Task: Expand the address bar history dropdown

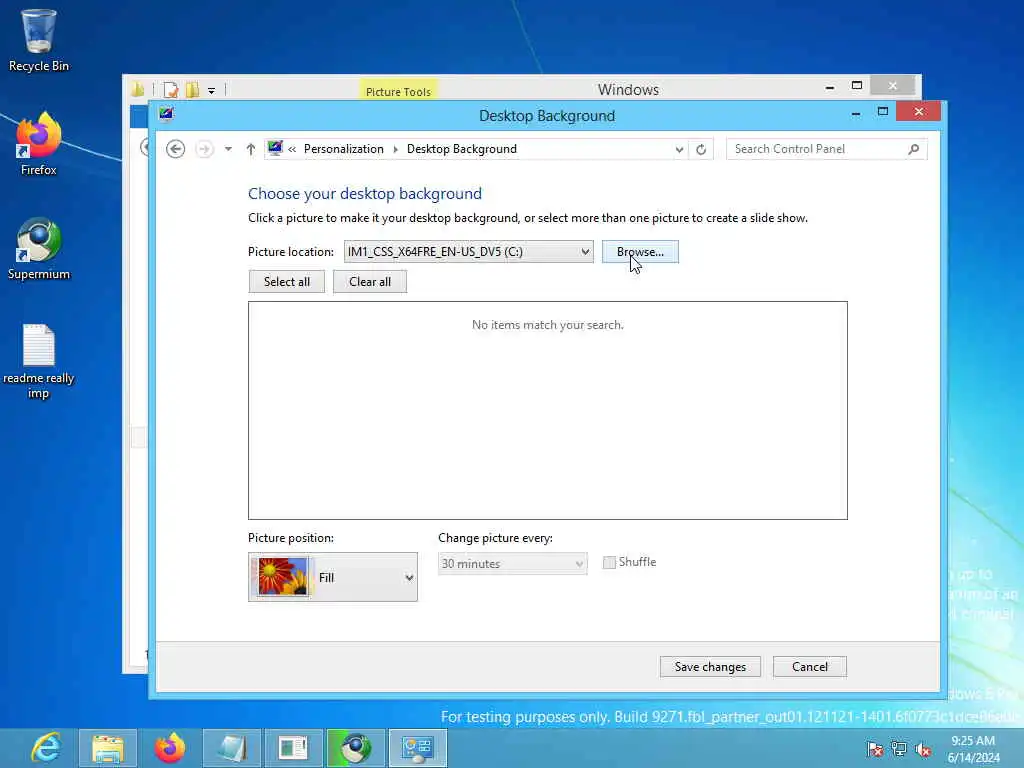Action: (x=679, y=150)
